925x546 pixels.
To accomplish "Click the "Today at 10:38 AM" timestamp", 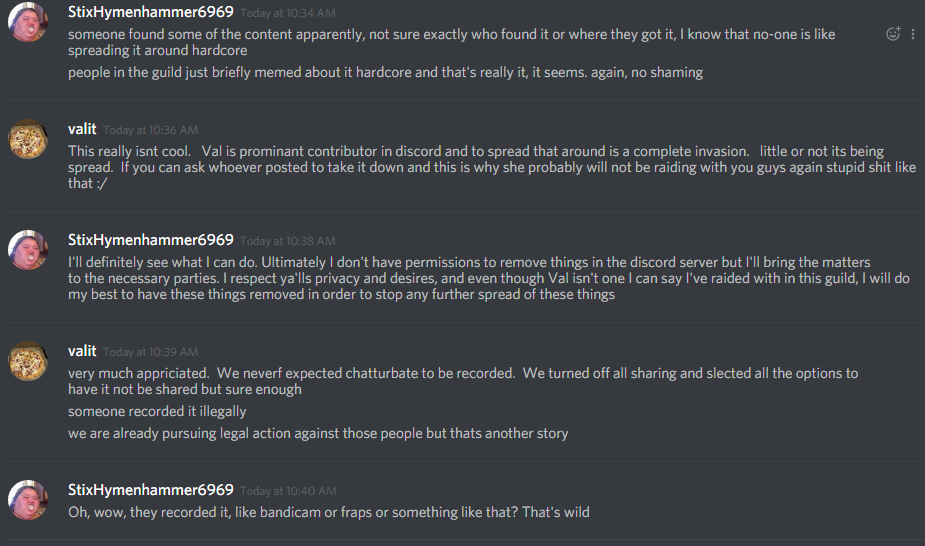I will [288, 241].
